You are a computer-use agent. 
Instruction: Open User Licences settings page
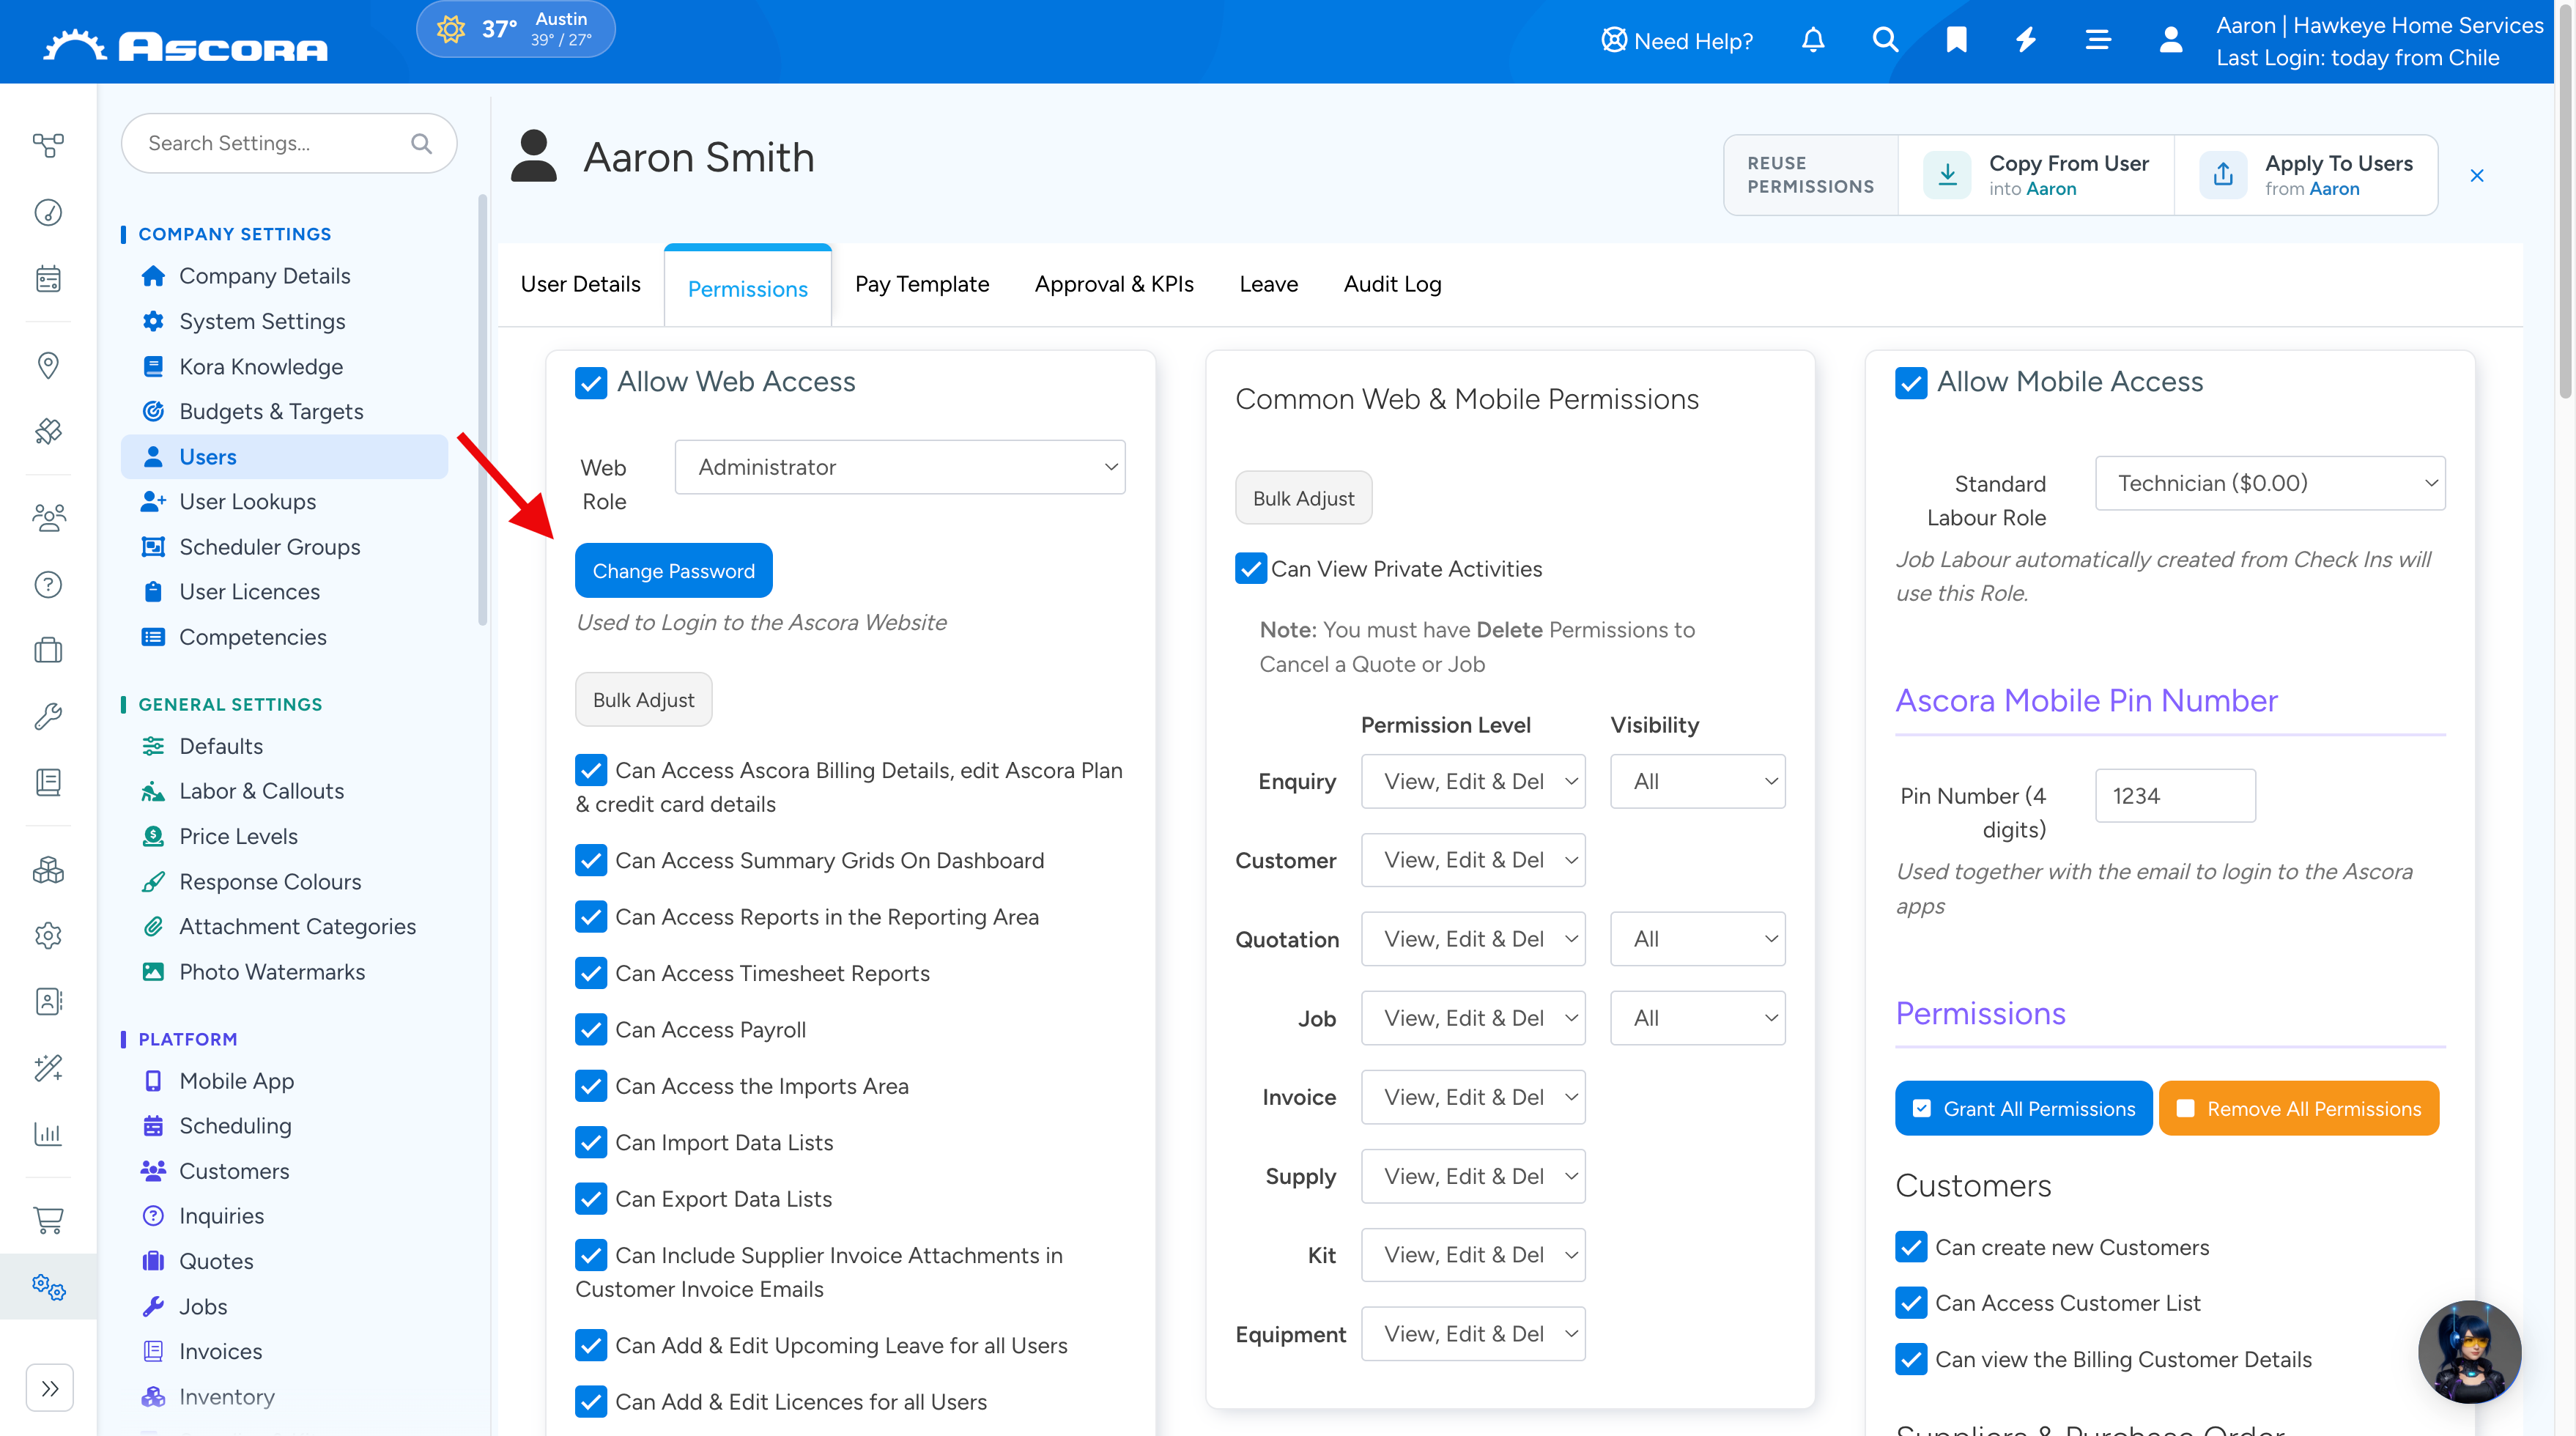249,592
